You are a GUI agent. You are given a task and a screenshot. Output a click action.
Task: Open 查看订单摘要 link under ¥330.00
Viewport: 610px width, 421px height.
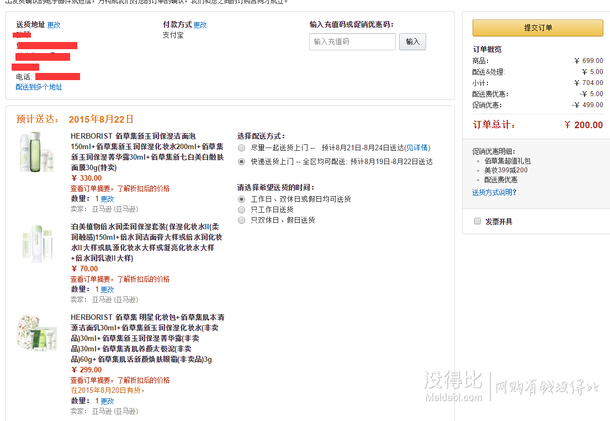(120, 189)
